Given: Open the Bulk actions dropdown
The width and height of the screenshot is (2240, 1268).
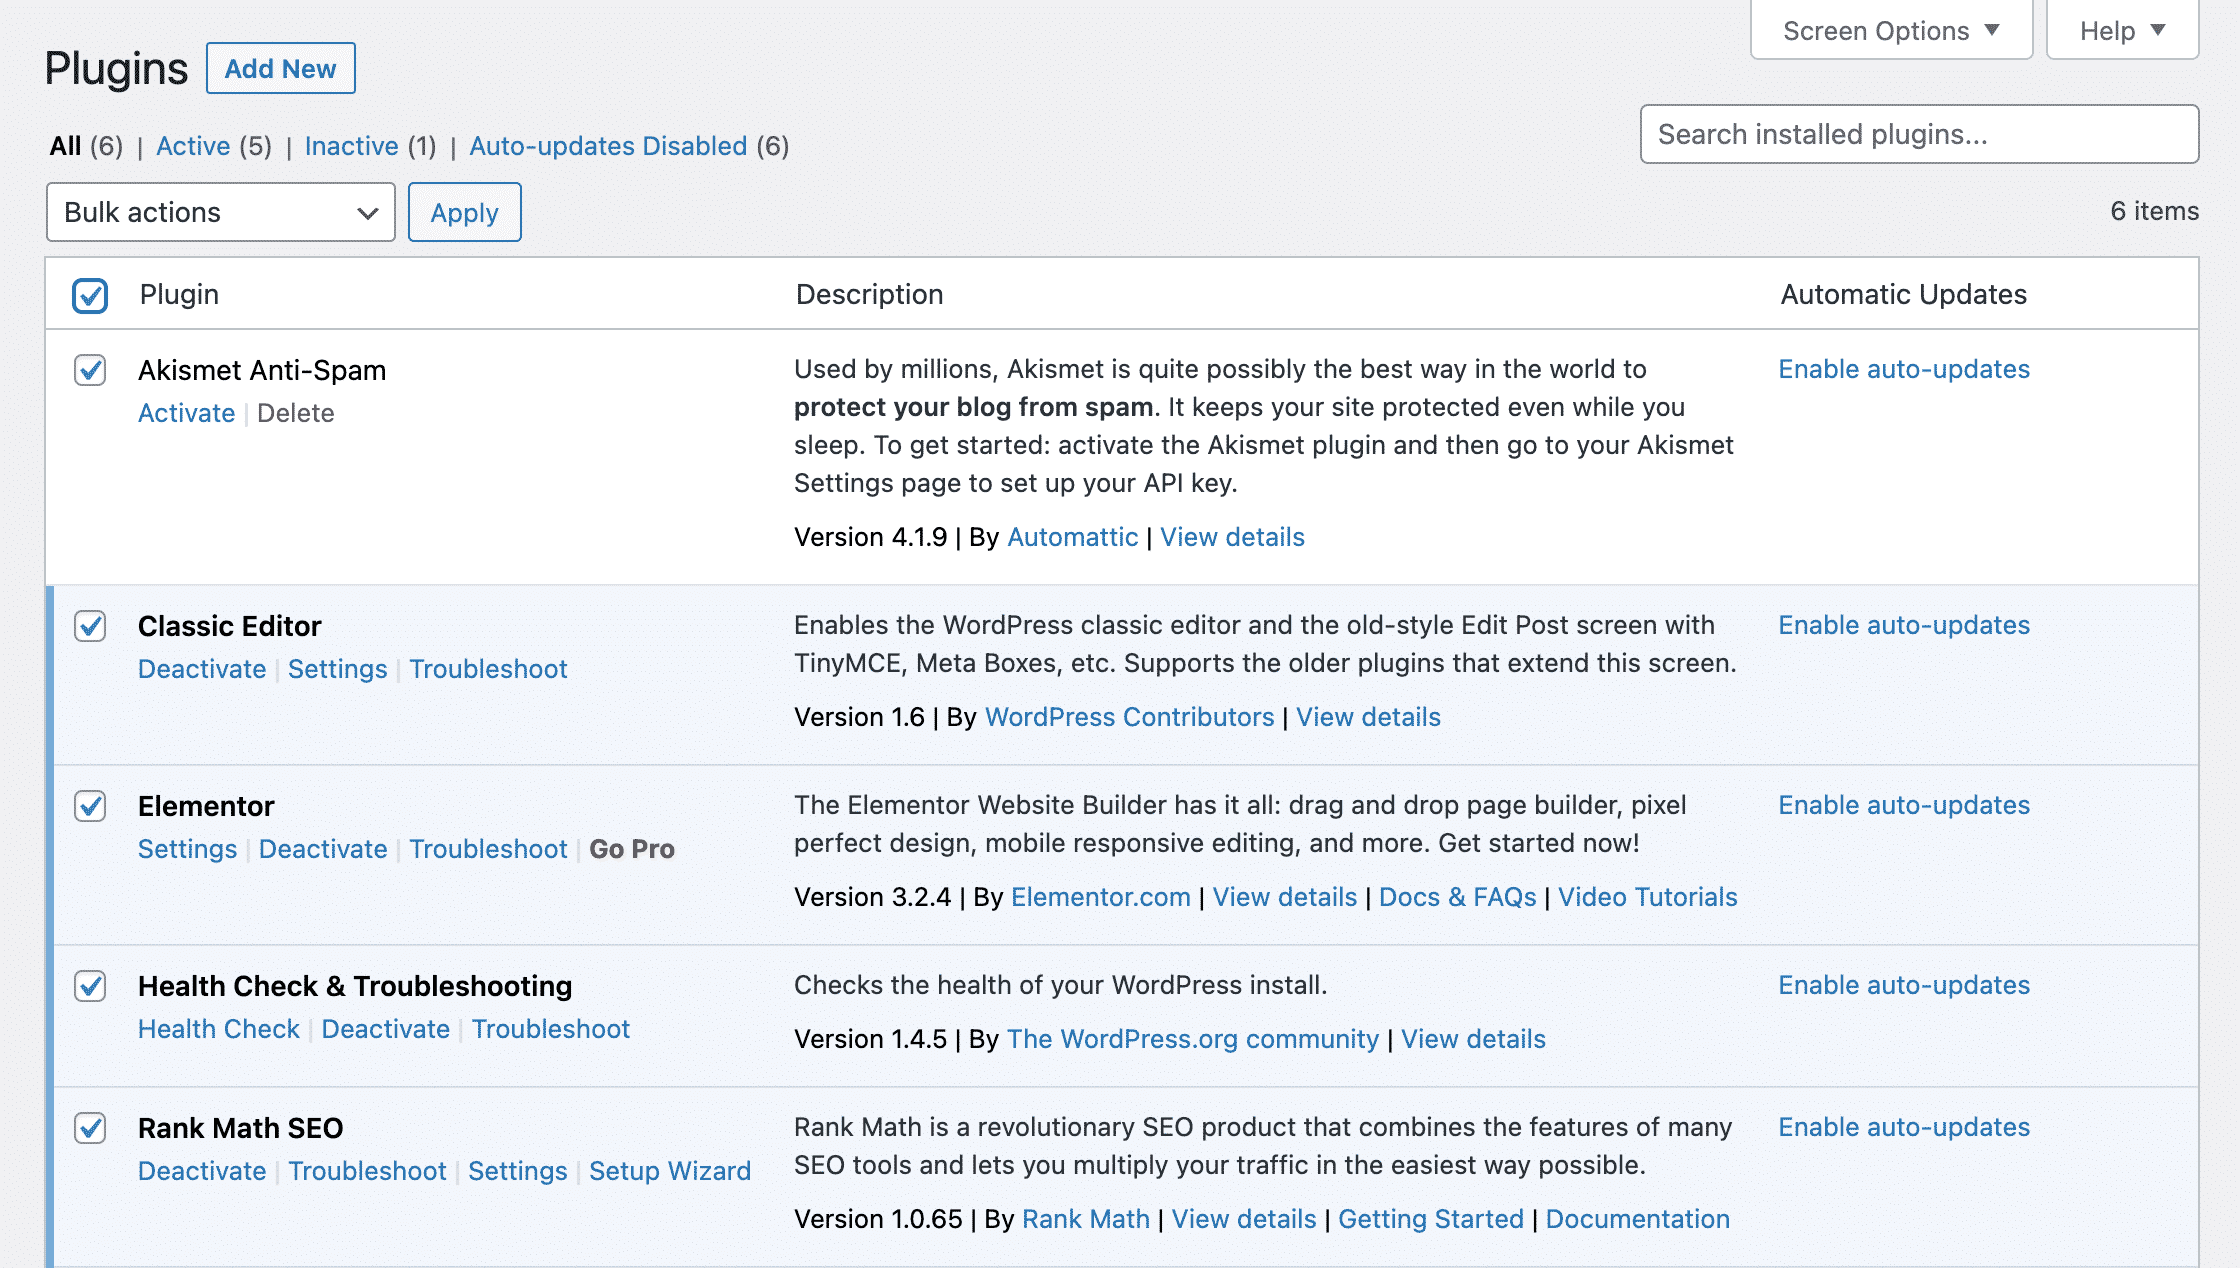Looking at the screenshot, I should point(221,212).
